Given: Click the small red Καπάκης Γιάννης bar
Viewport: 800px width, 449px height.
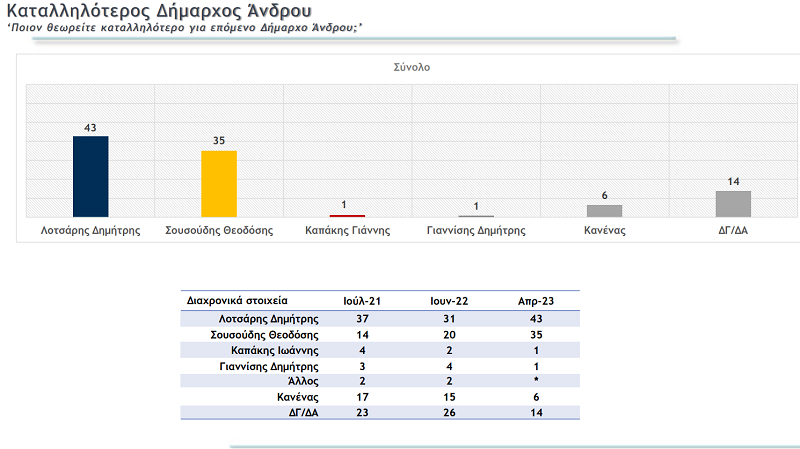Looking at the screenshot, I should coord(347,215).
